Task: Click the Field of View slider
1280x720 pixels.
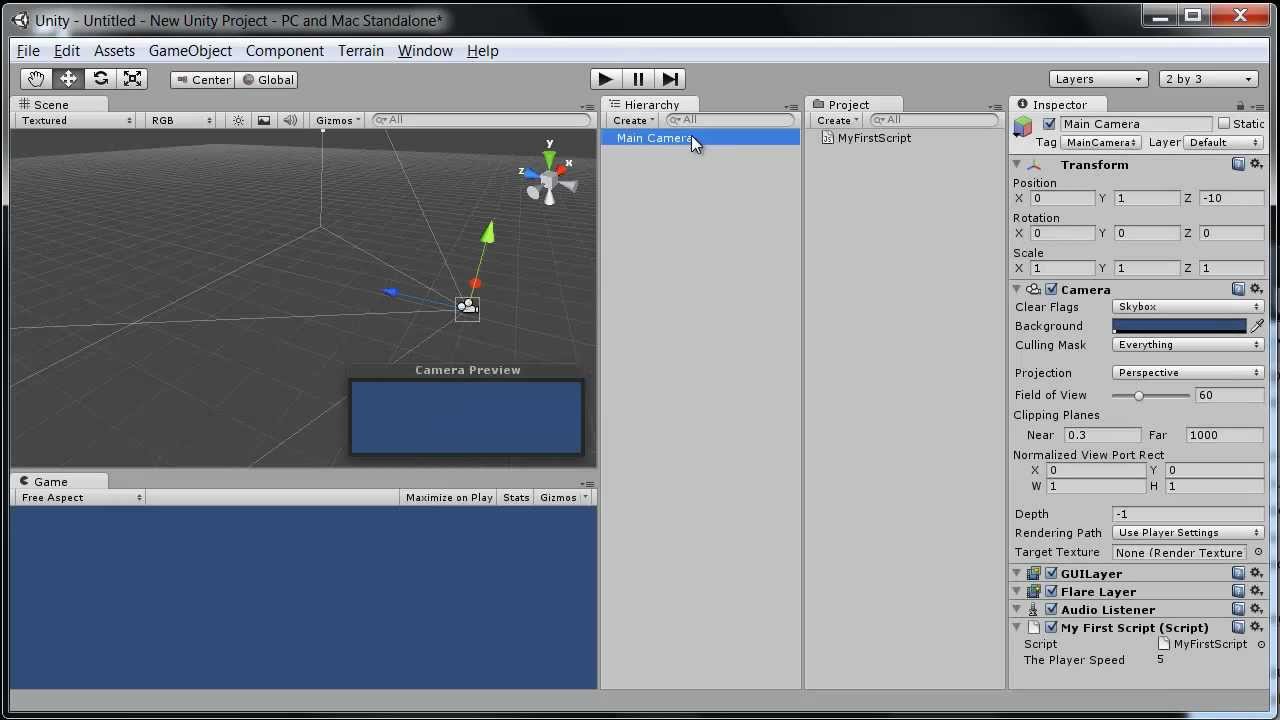Action: [1150, 395]
